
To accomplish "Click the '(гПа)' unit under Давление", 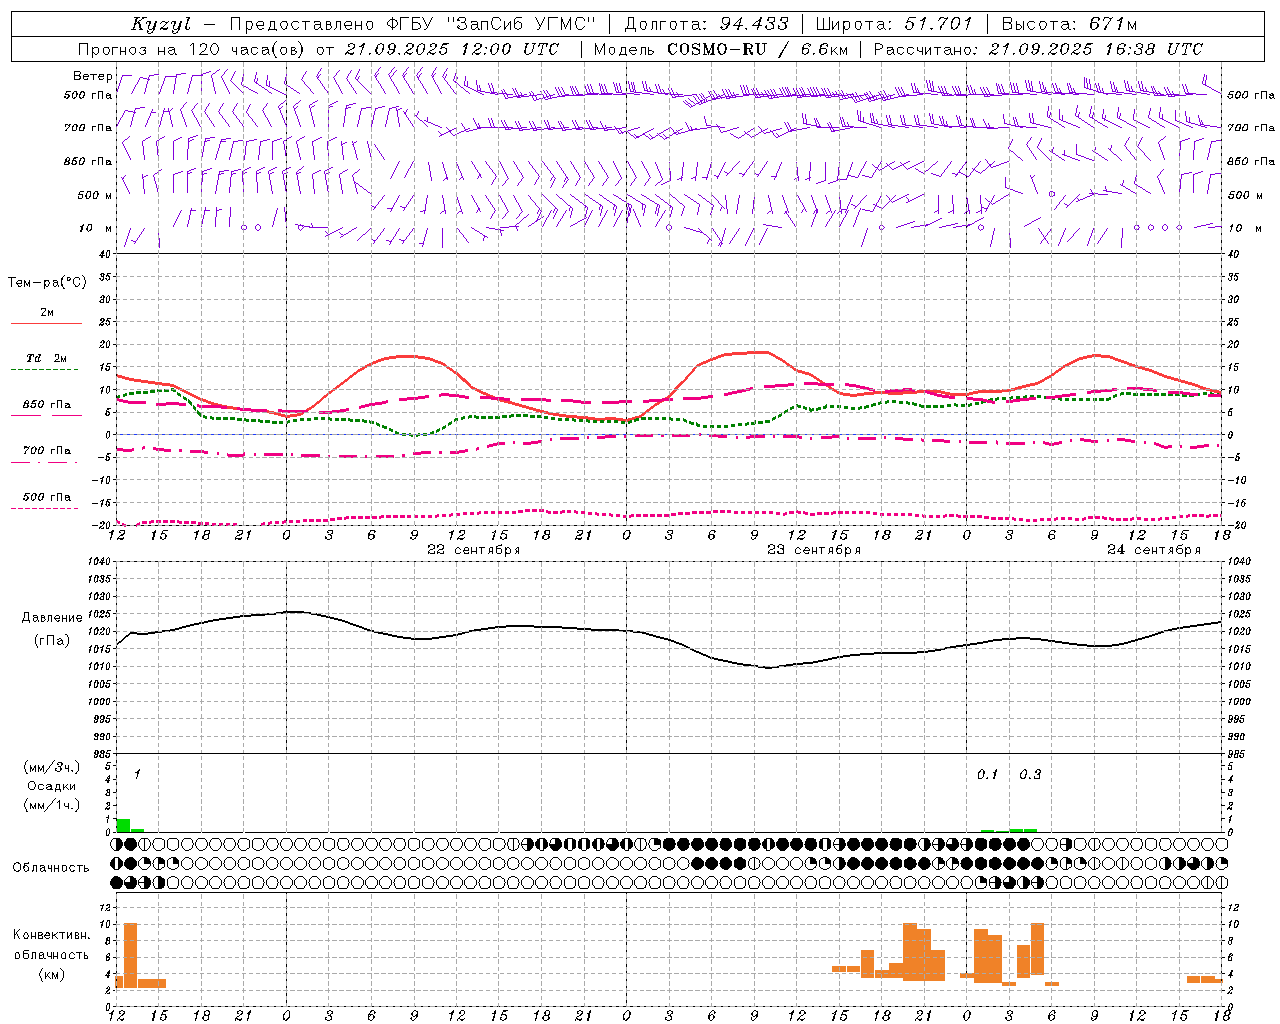I will [52, 641].
